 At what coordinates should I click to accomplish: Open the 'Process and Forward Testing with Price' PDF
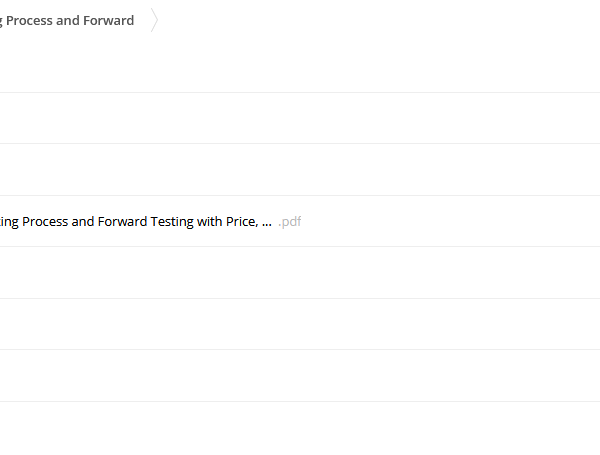click(136, 222)
